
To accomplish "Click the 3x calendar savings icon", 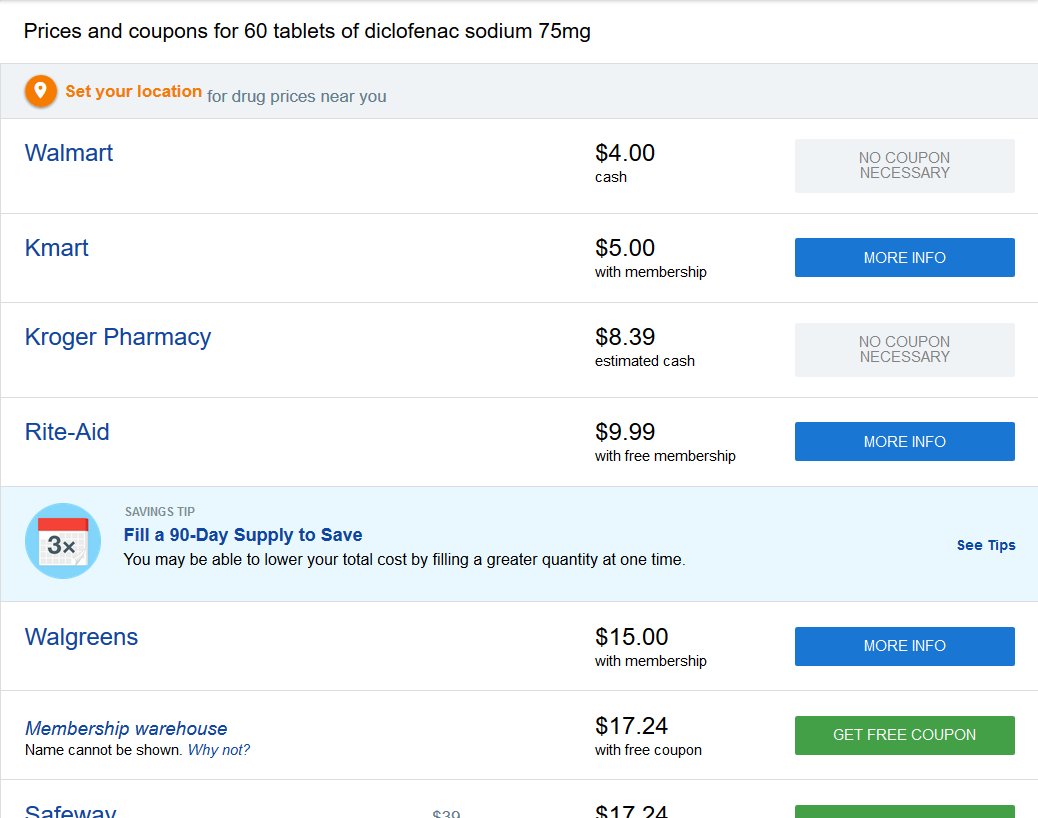I will [62, 541].
